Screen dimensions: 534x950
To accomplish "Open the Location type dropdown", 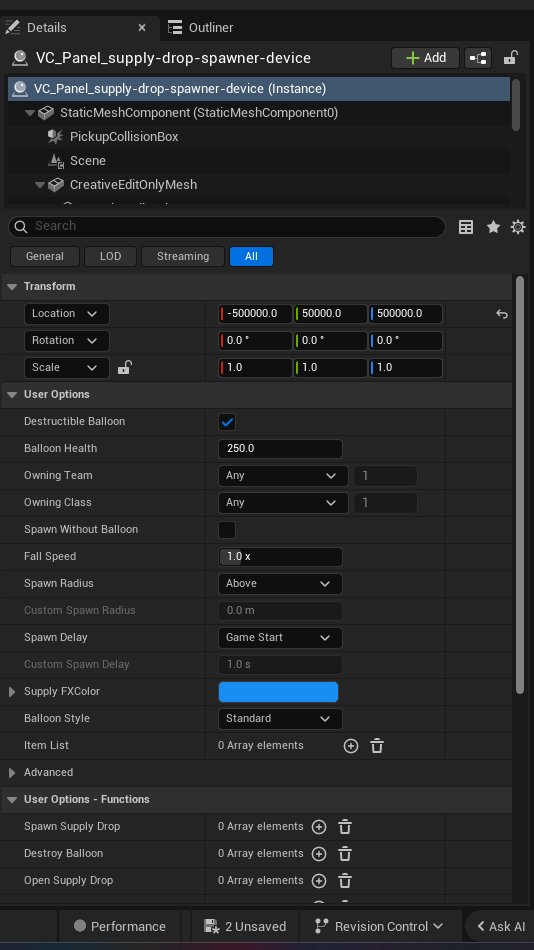I will coord(67,314).
